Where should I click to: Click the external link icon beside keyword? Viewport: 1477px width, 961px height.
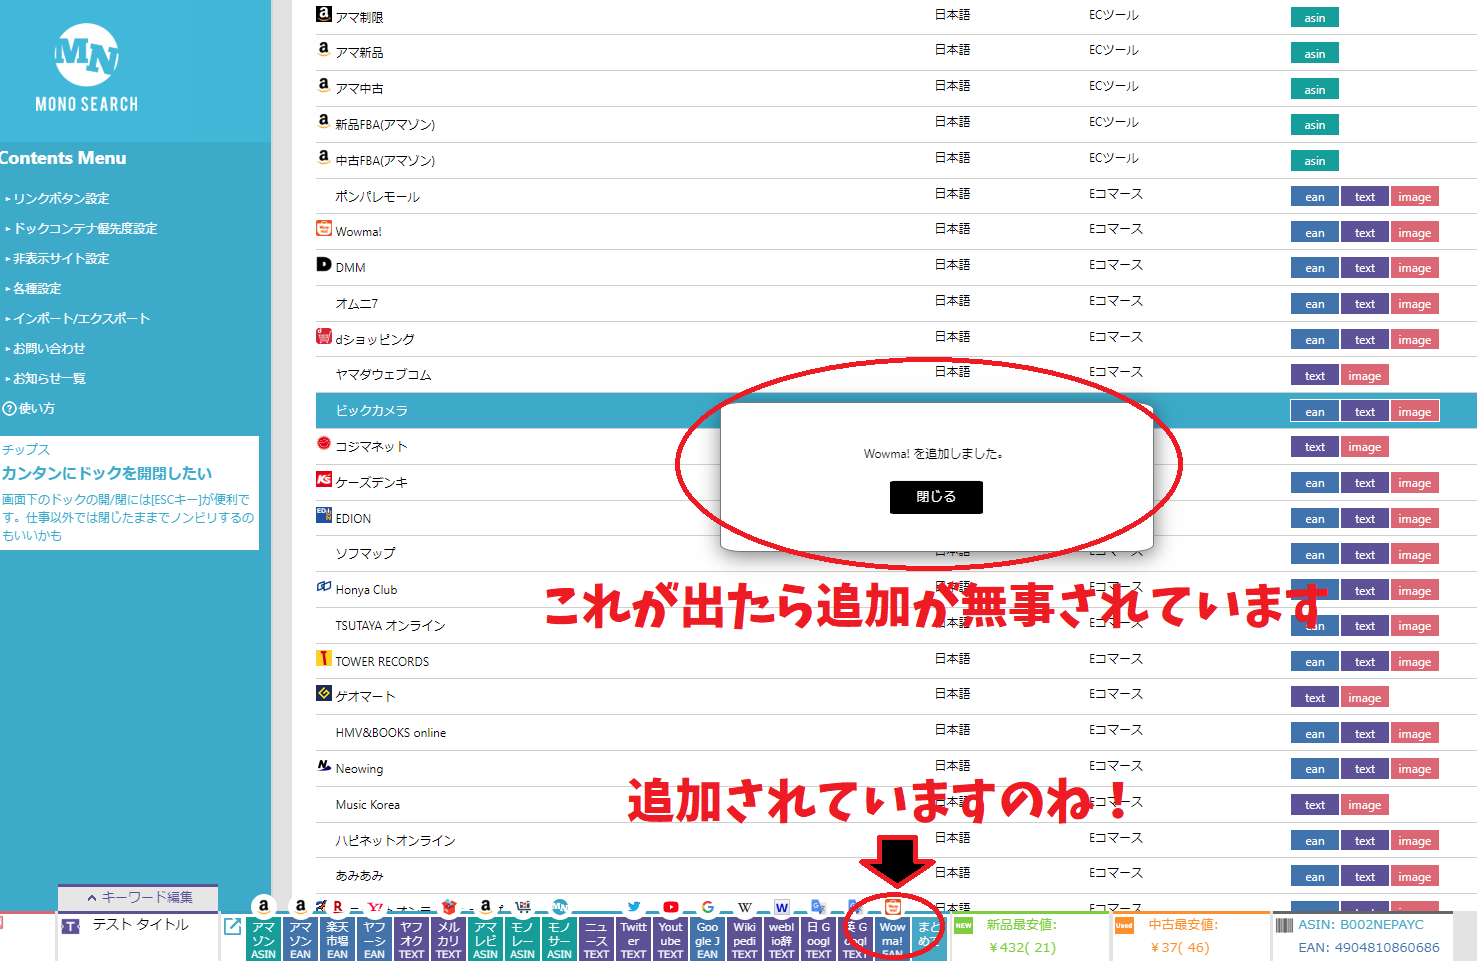[x=232, y=926]
